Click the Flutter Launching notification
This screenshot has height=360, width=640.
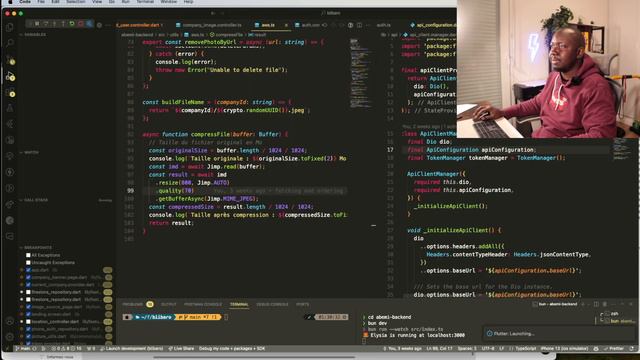click(x=560, y=333)
